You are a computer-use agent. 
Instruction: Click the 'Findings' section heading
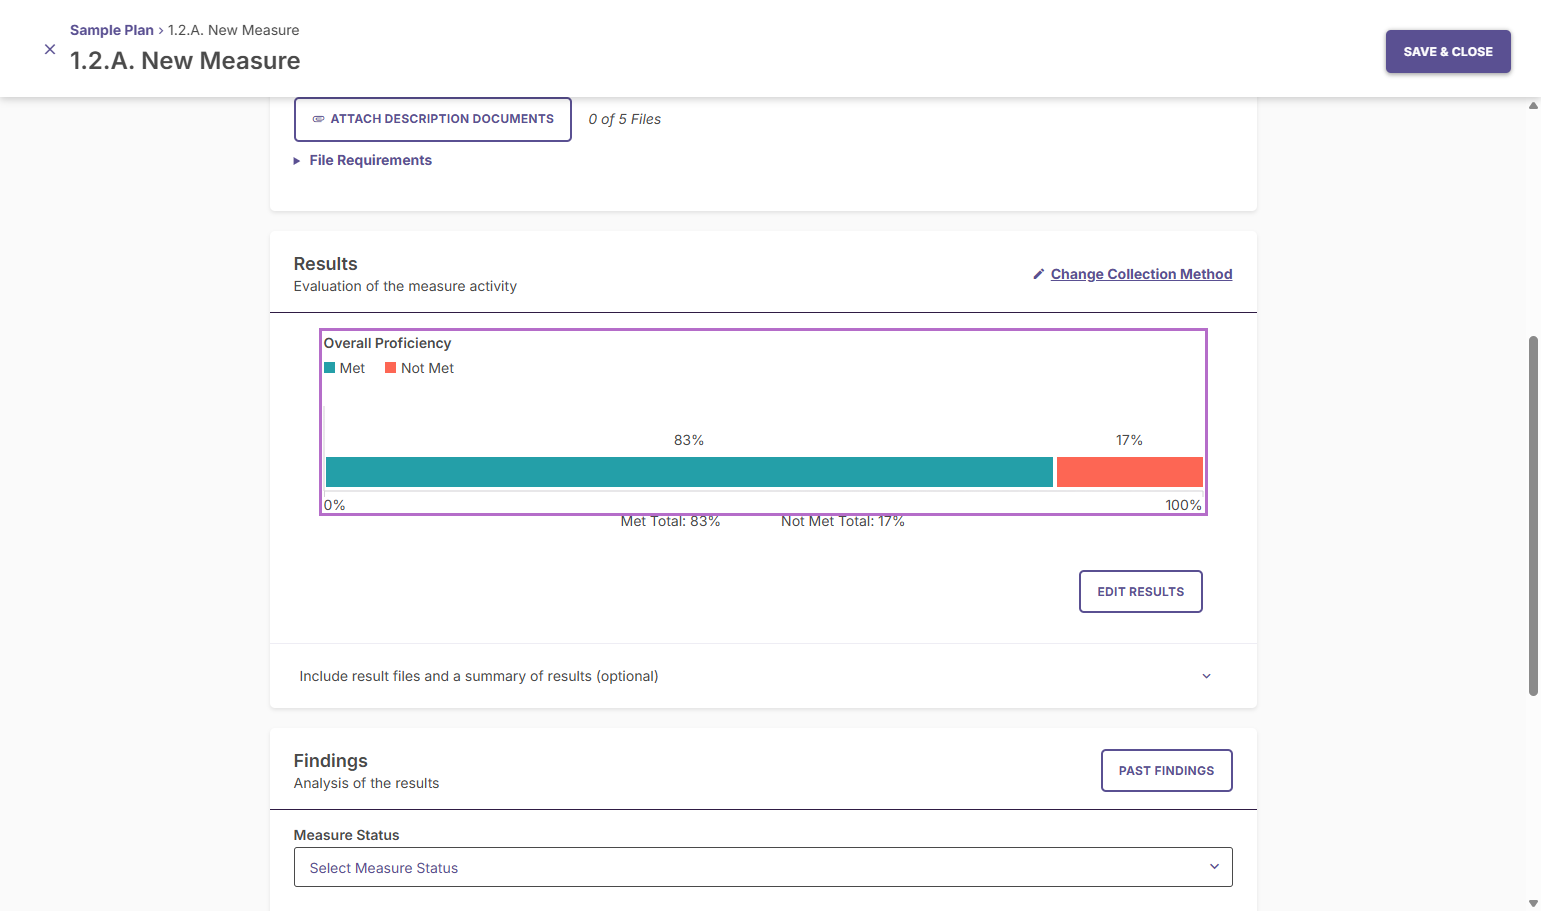[331, 761]
